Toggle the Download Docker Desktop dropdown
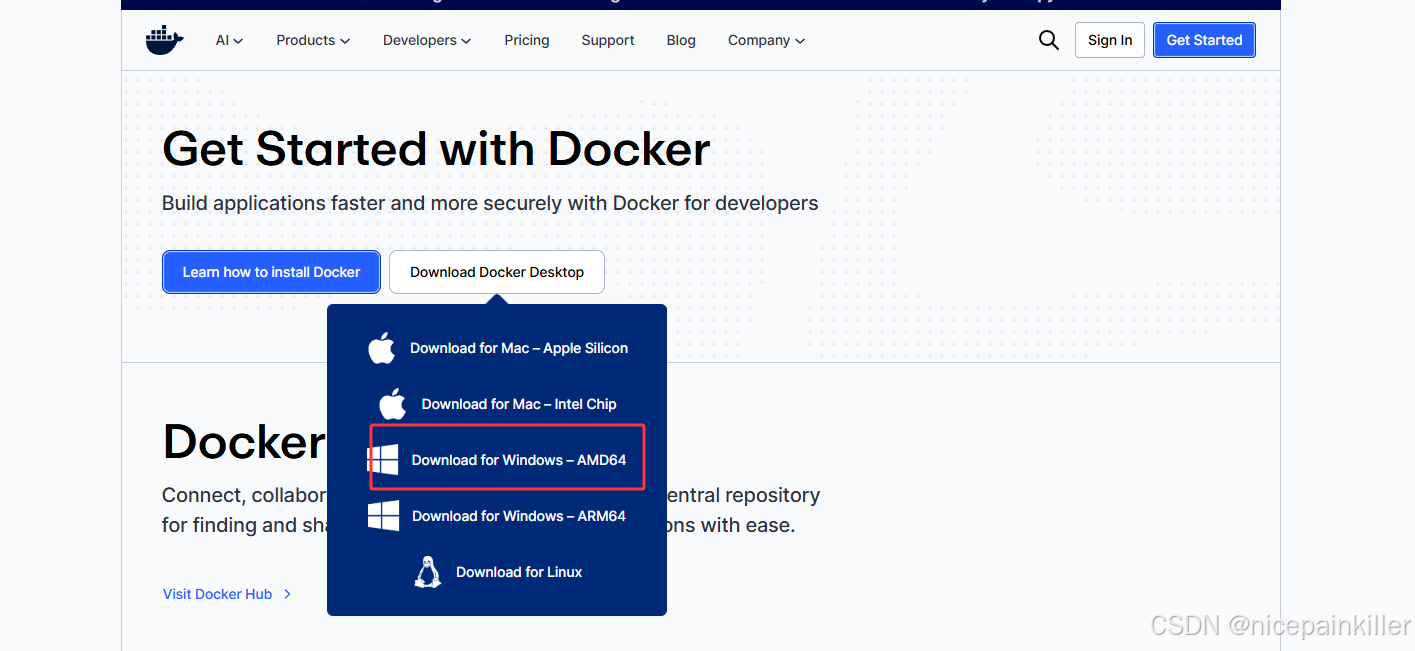This screenshot has width=1415, height=651. (x=497, y=272)
